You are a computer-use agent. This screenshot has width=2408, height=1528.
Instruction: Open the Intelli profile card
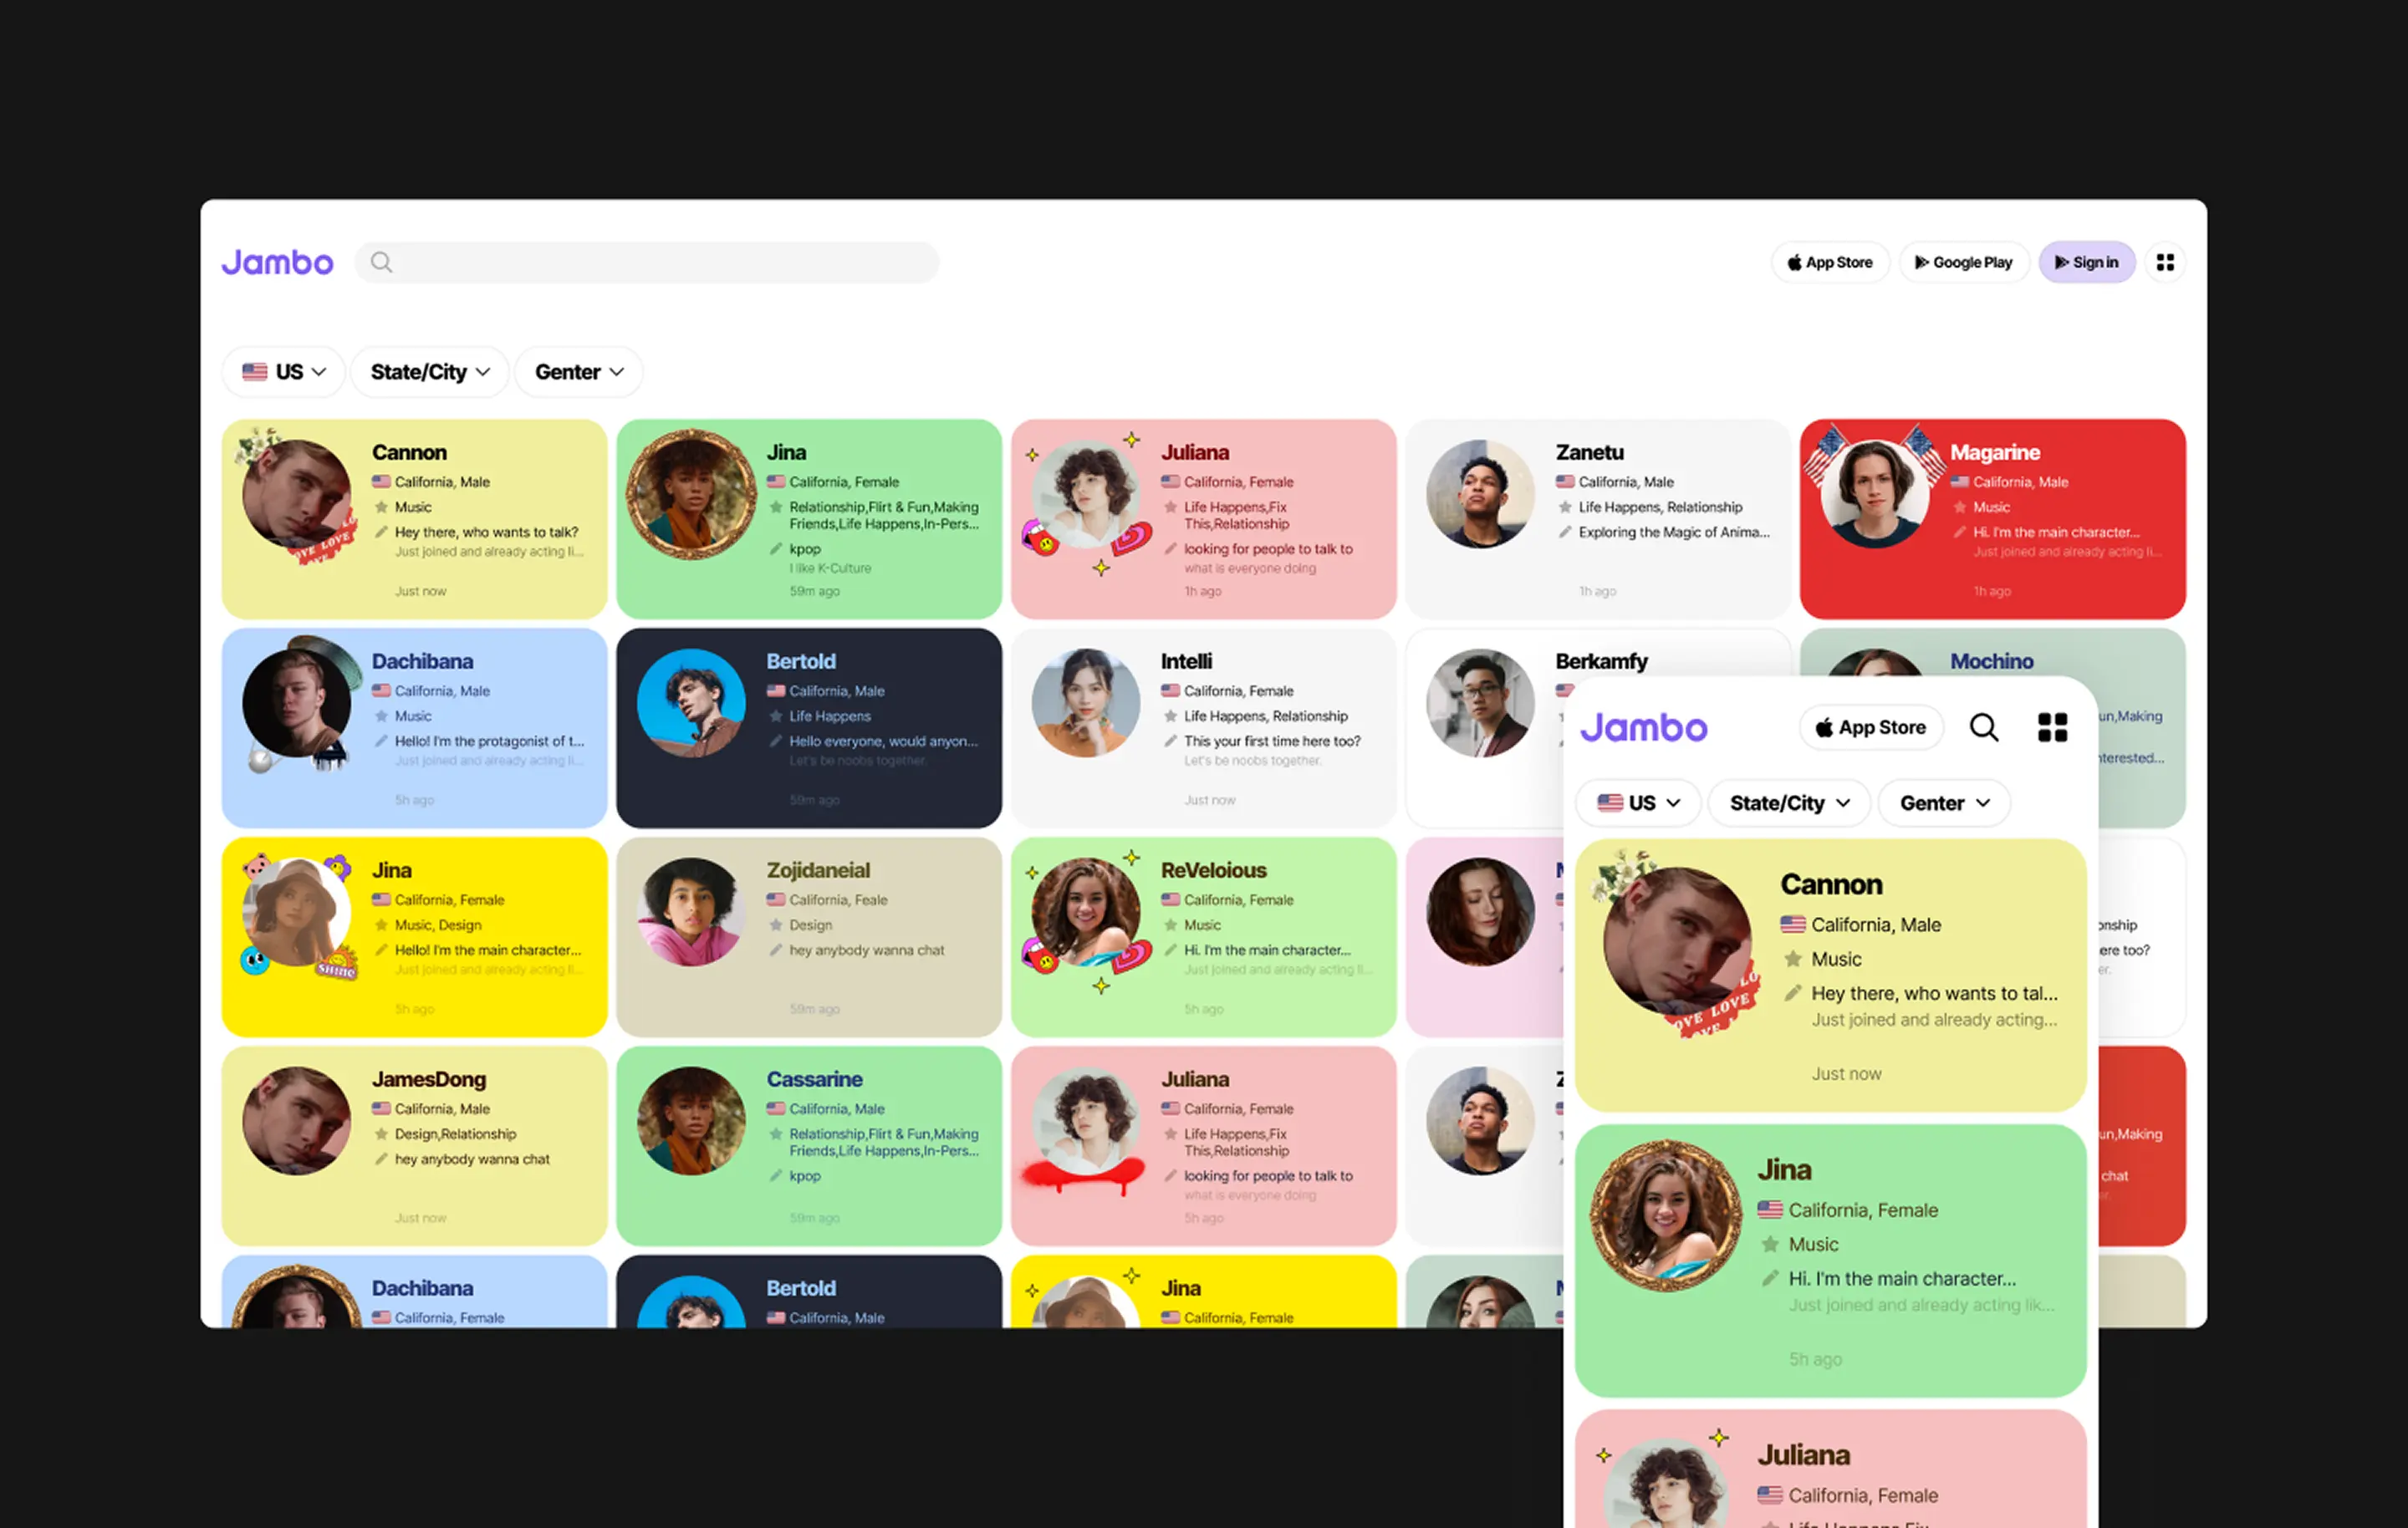pos(1203,727)
